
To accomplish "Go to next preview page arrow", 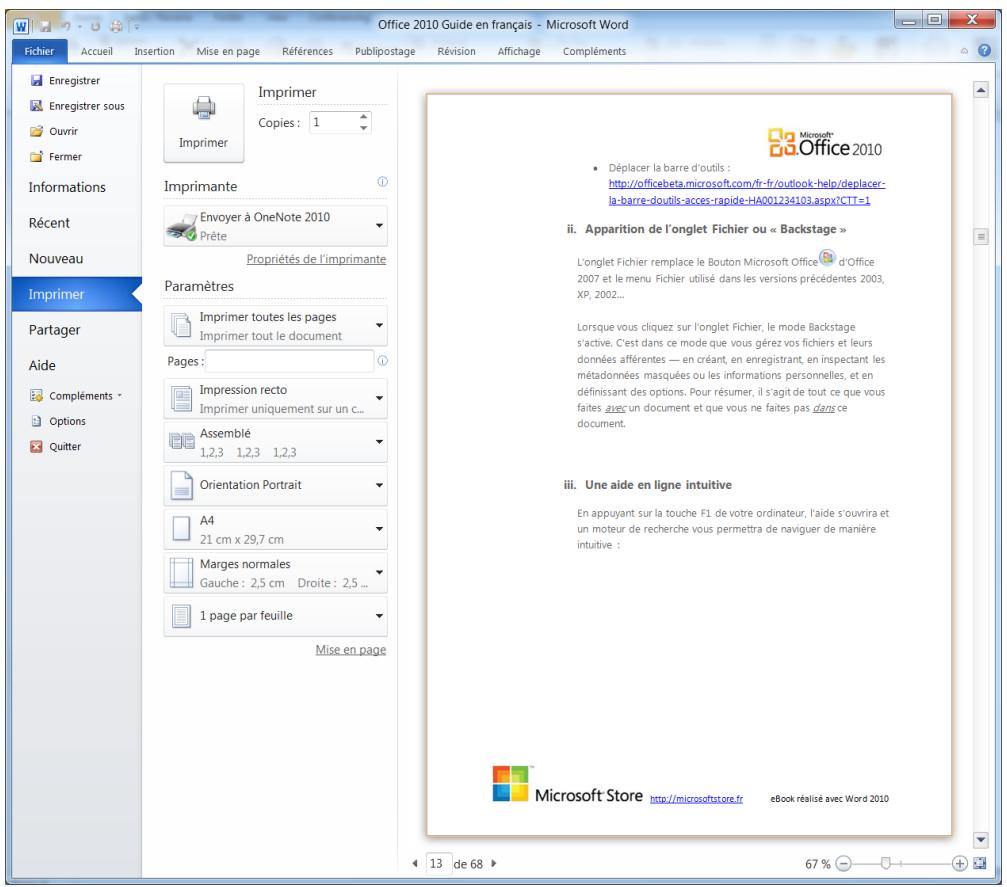I will tap(493, 863).
